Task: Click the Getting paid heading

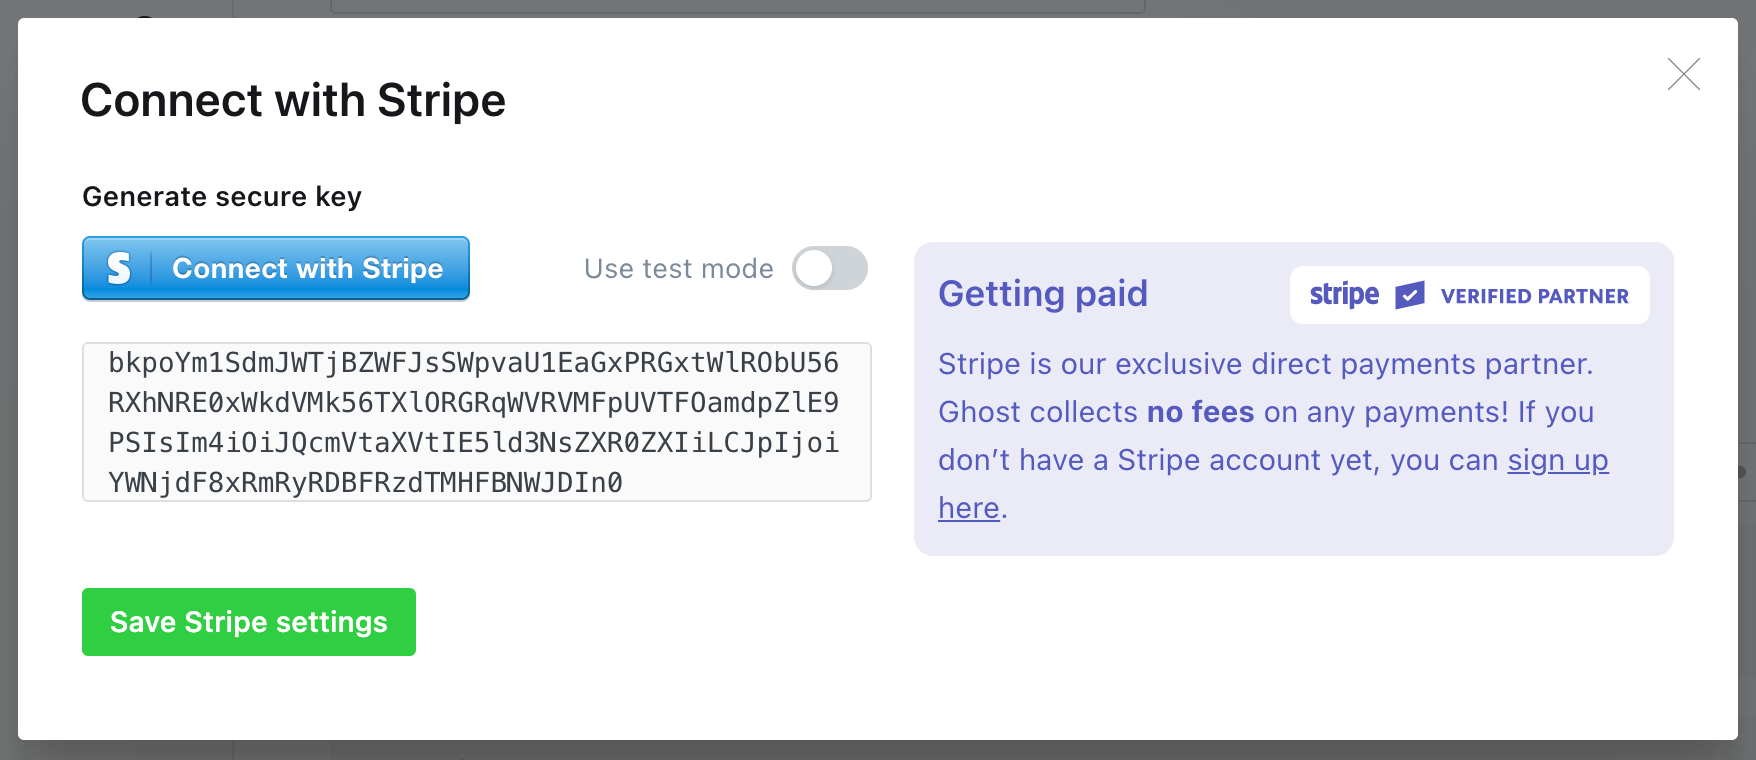Action: click(1043, 294)
